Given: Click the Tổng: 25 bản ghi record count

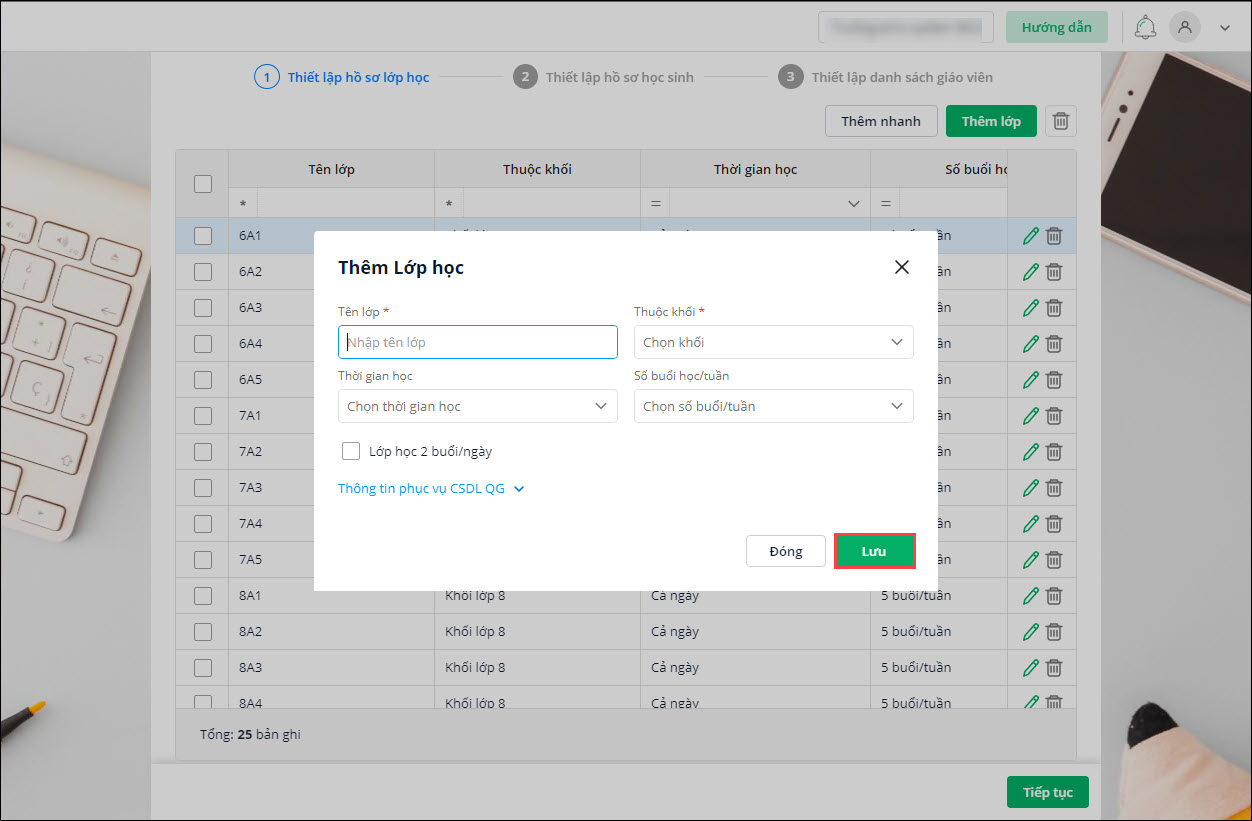Looking at the screenshot, I should (x=250, y=734).
